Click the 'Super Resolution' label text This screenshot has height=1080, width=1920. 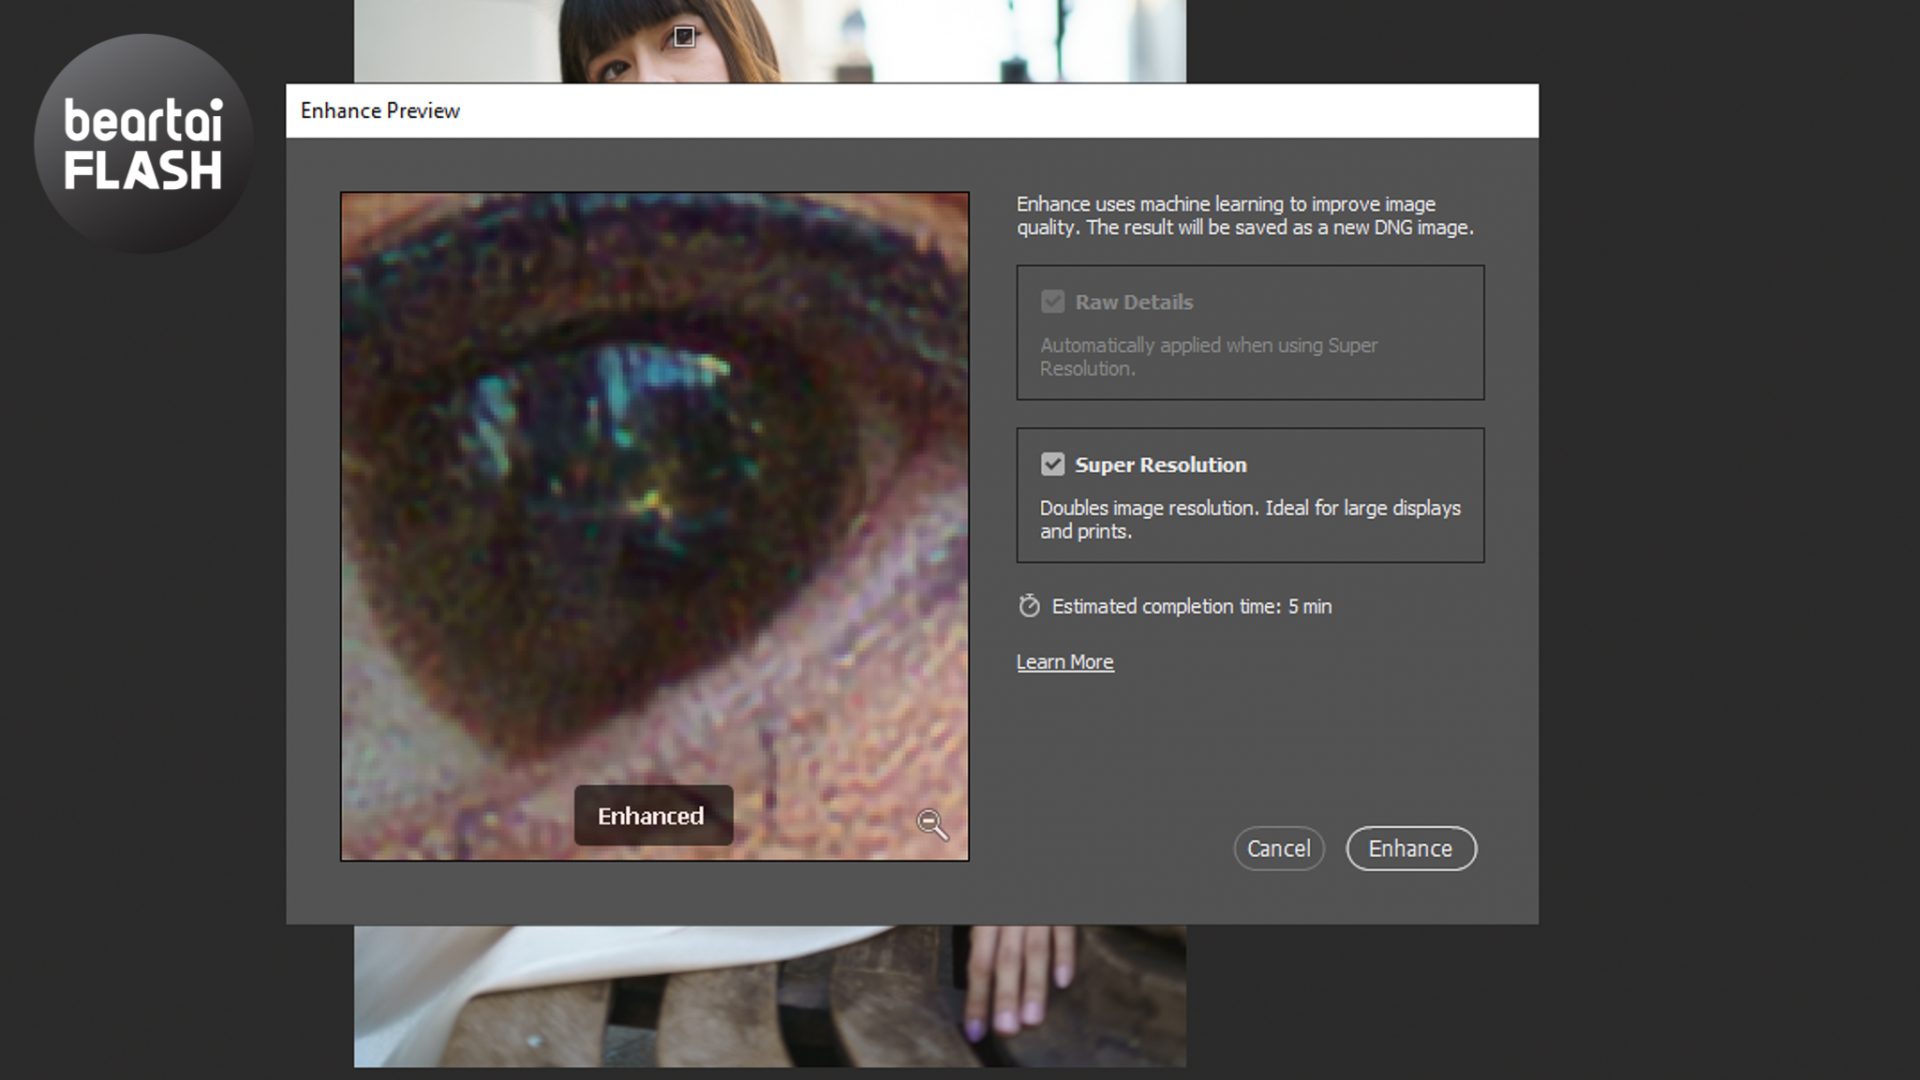click(x=1160, y=465)
